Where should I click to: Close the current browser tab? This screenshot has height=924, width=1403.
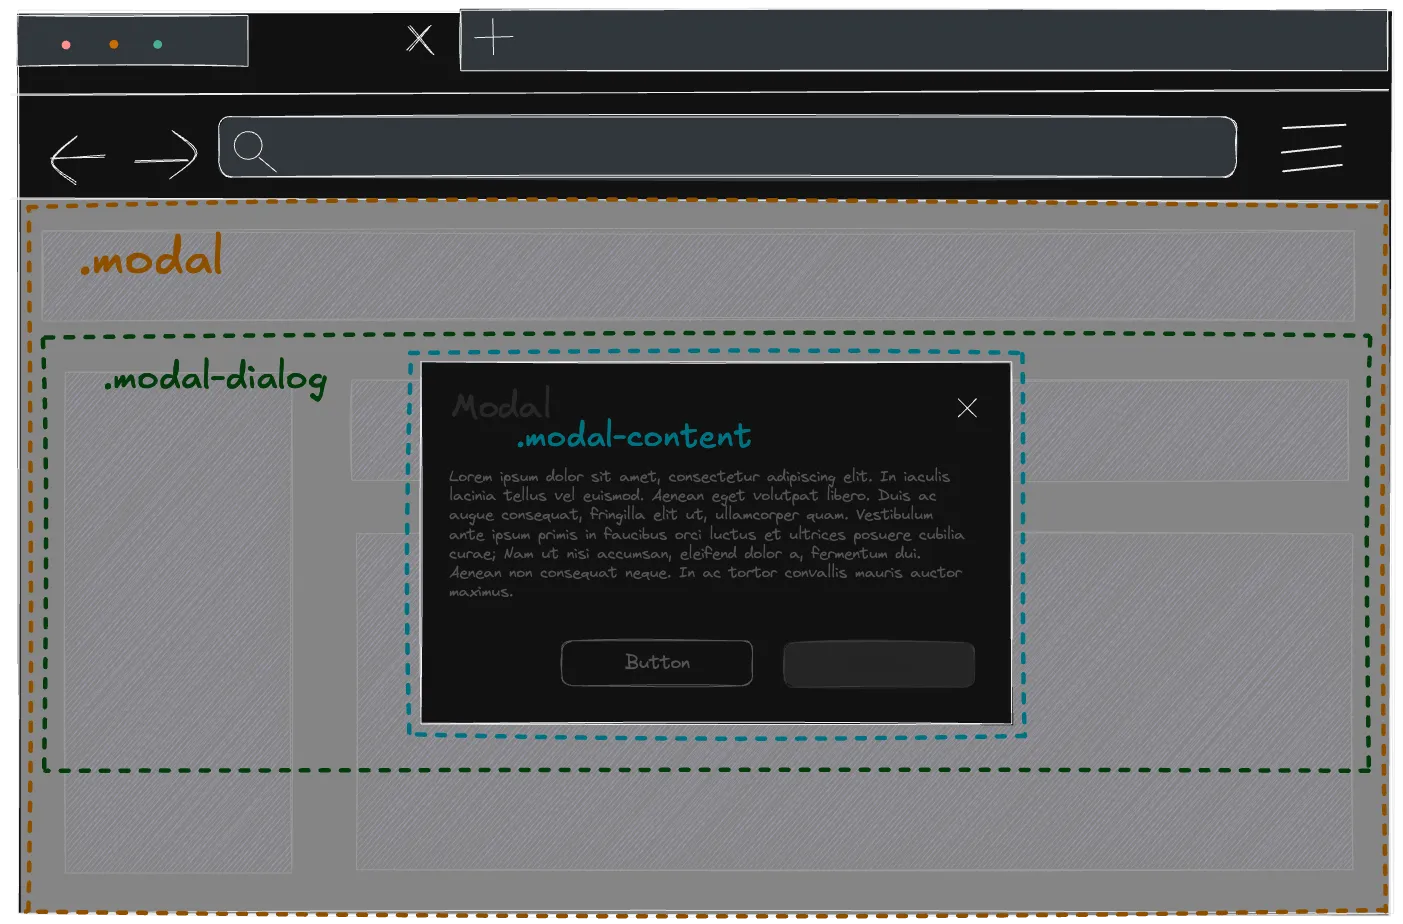[x=420, y=40]
